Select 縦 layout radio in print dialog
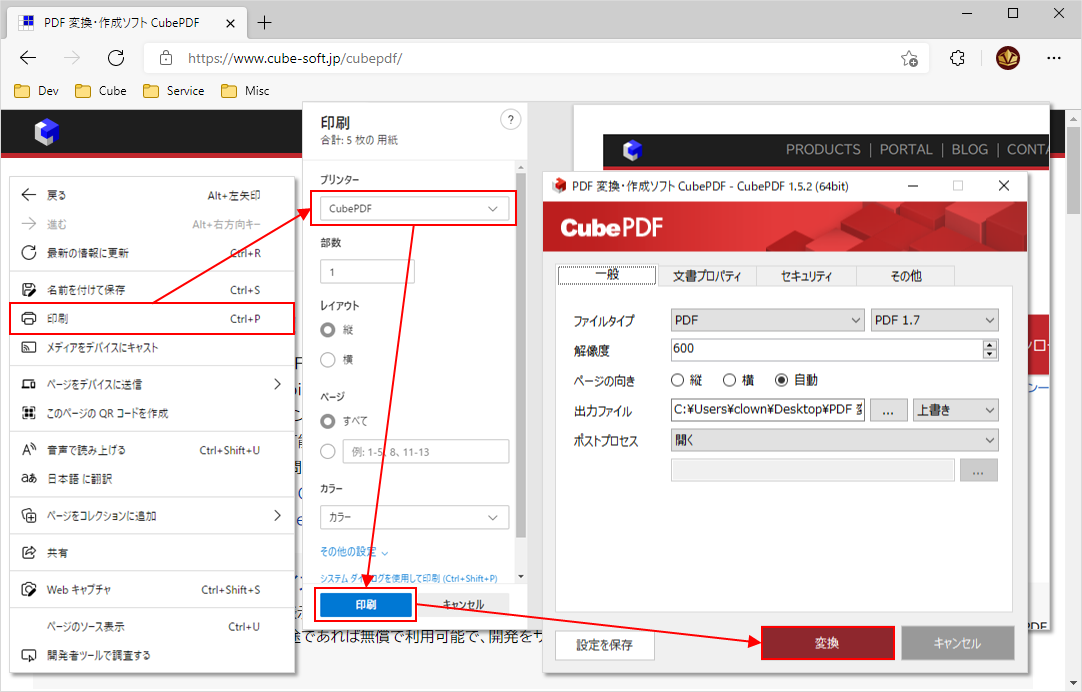The height and width of the screenshot is (692, 1082). (x=328, y=330)
